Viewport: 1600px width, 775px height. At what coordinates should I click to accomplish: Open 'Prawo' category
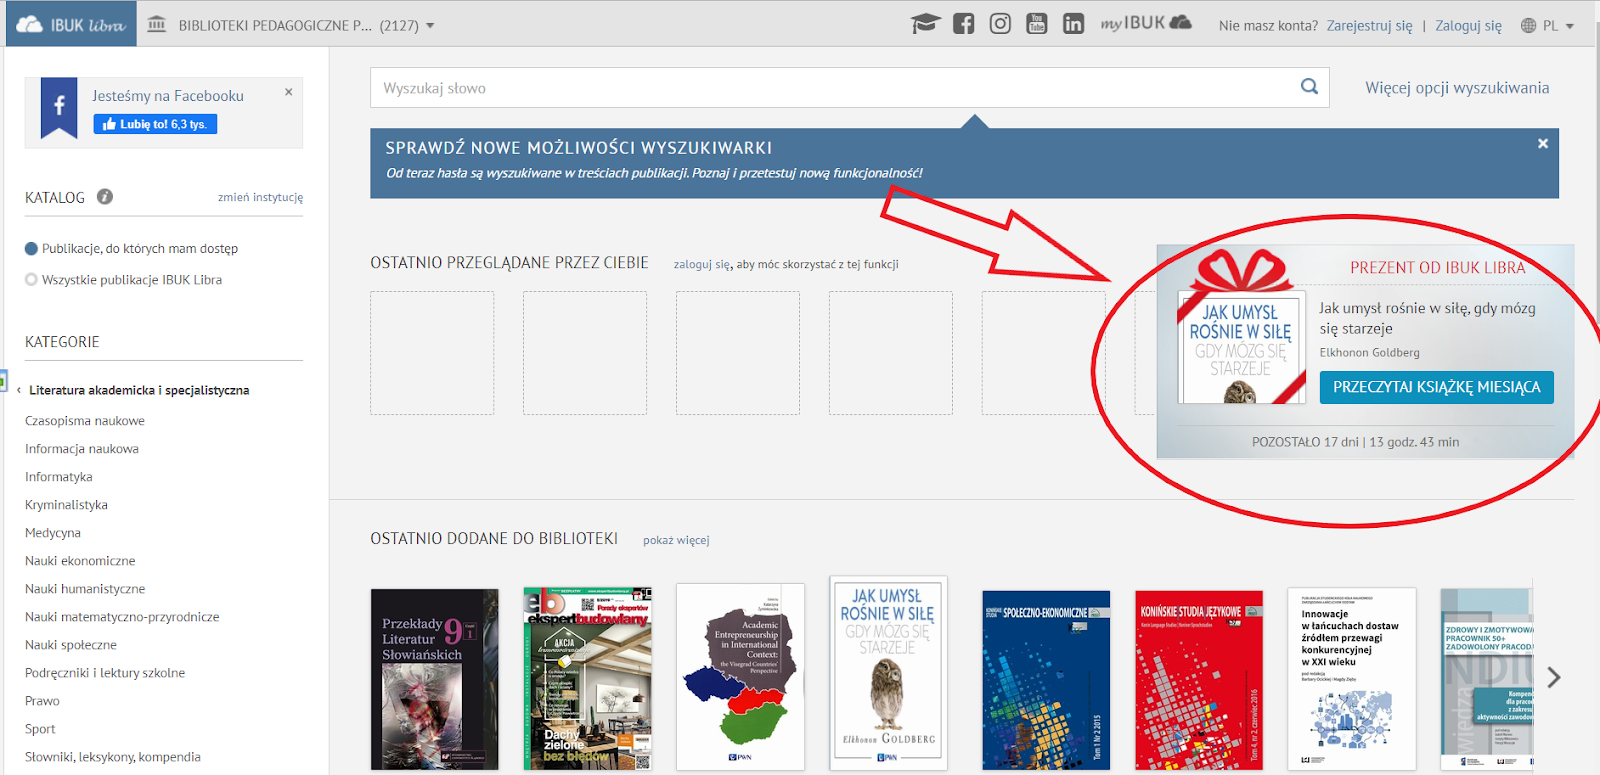(x=42, y=701)
